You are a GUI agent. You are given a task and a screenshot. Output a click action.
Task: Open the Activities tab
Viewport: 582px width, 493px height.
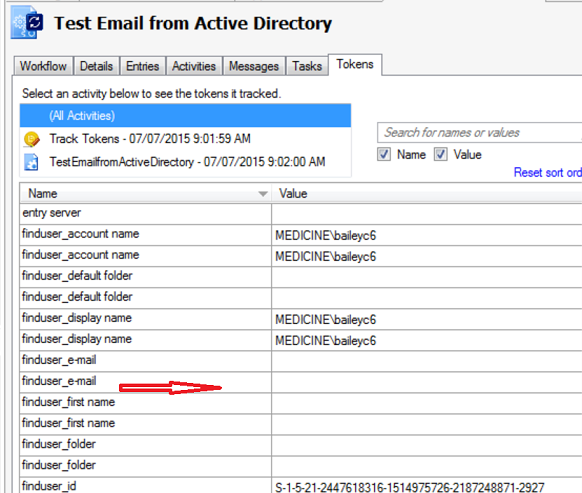click(x=194, y=66)
